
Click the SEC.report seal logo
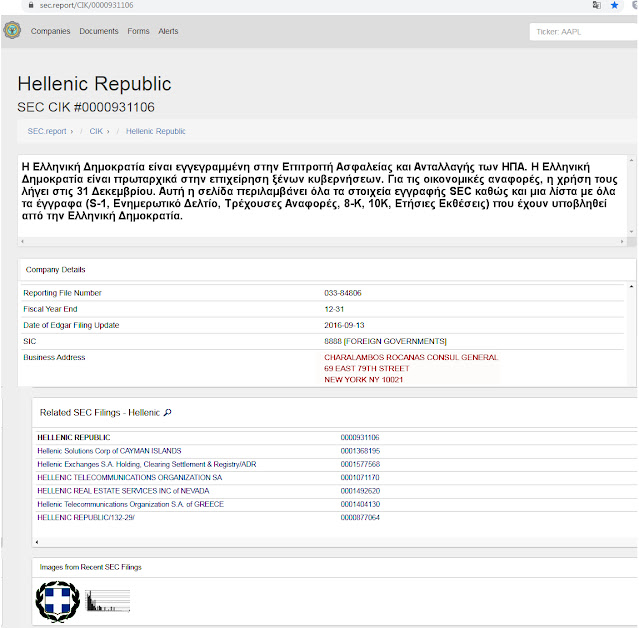(12, 30)
